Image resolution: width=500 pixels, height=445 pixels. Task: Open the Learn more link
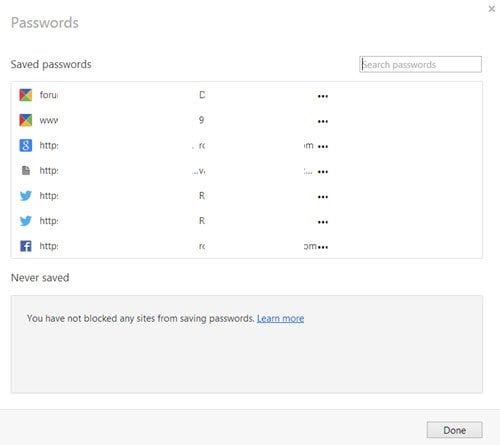coord(280,318)
